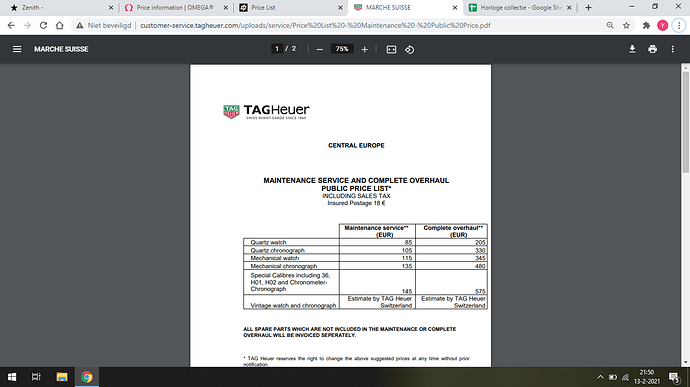The width and height of the screenshot is (690, 387).
Task: Click the fit to page icon
Action: coord(391,49)
